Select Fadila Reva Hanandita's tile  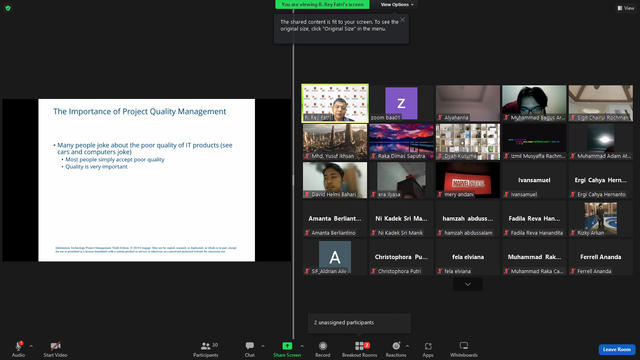[534, 218]
